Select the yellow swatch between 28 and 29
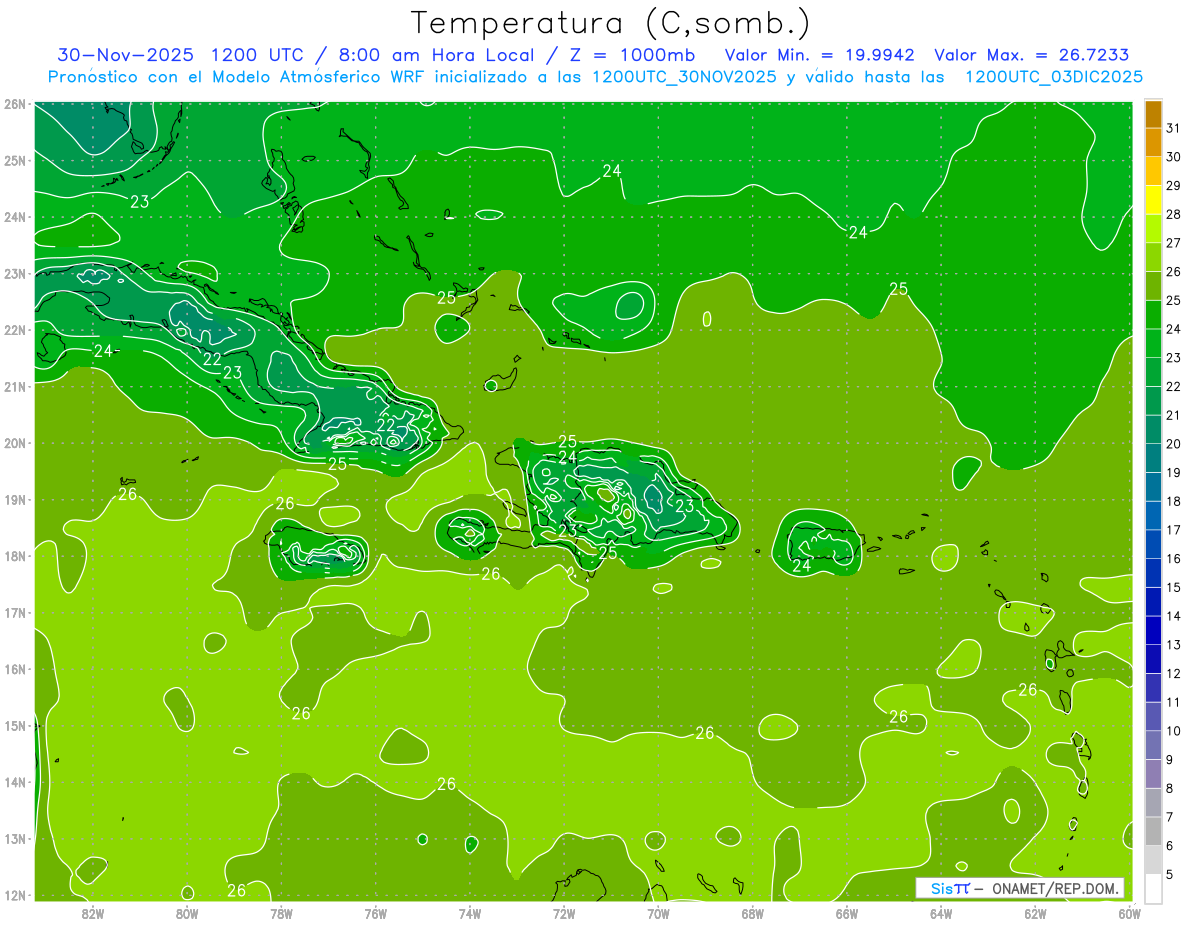 pos(1153,200)
